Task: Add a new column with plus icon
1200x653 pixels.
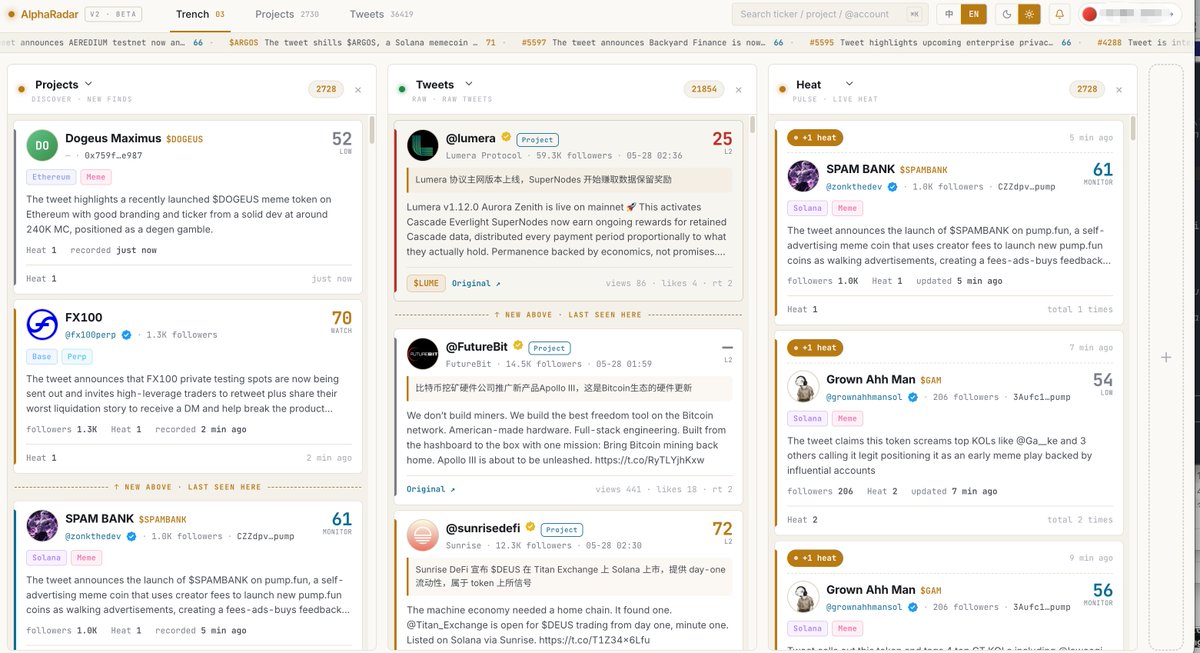Action: 1165,357
